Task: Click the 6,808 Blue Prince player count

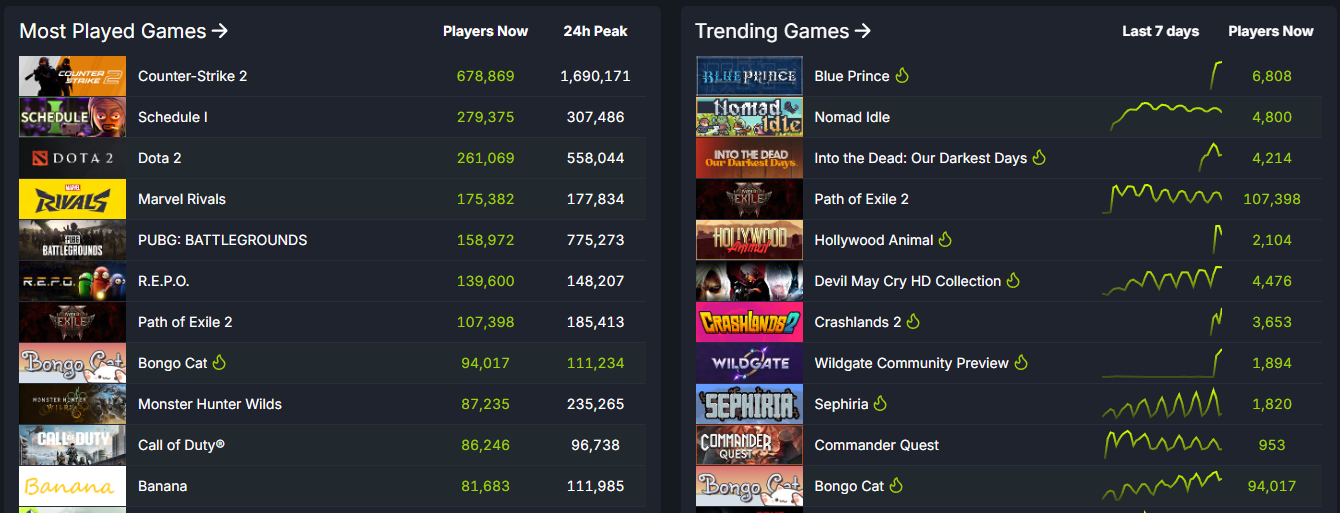Action: (1271, 76)
